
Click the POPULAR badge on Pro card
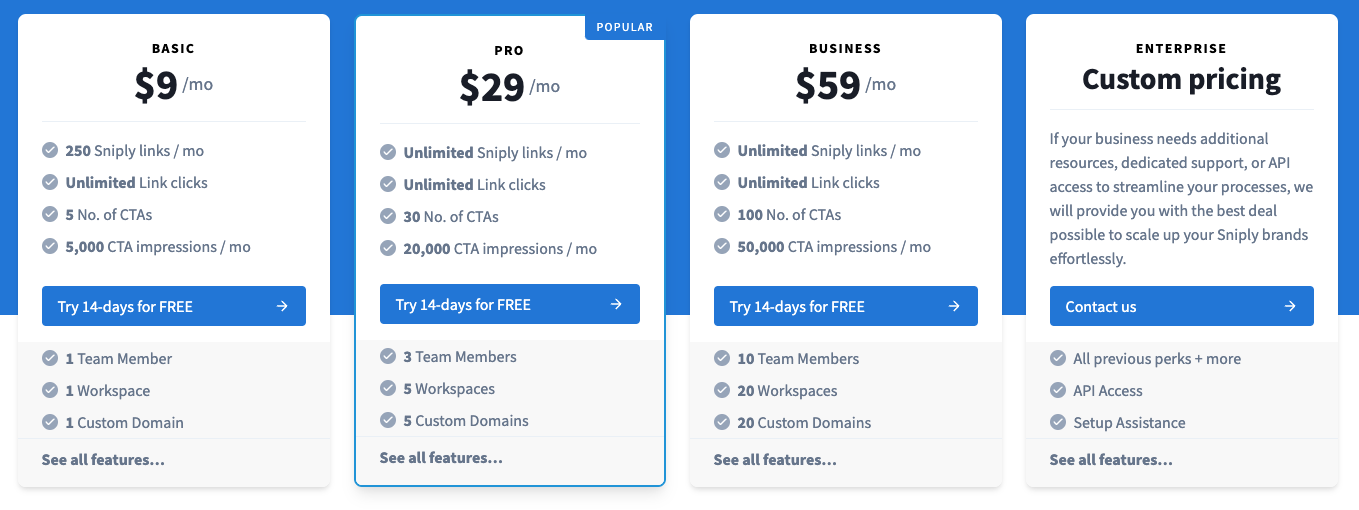pyautogui.click(x=624, y=27)
